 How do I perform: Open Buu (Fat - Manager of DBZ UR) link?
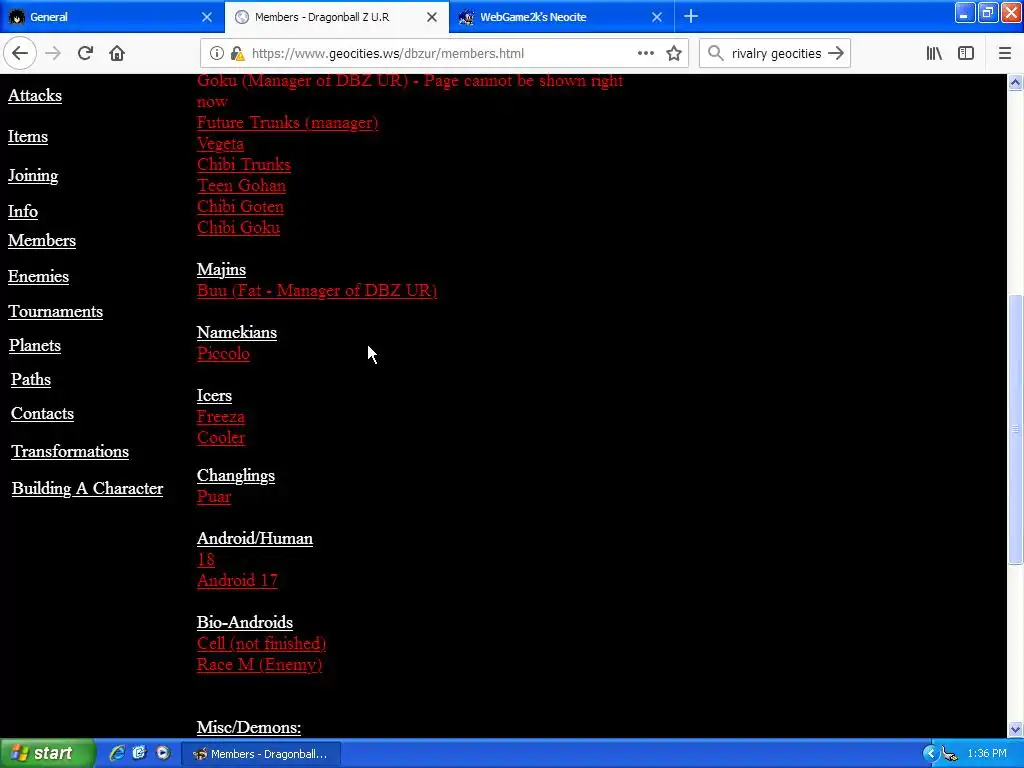point(317,291)
